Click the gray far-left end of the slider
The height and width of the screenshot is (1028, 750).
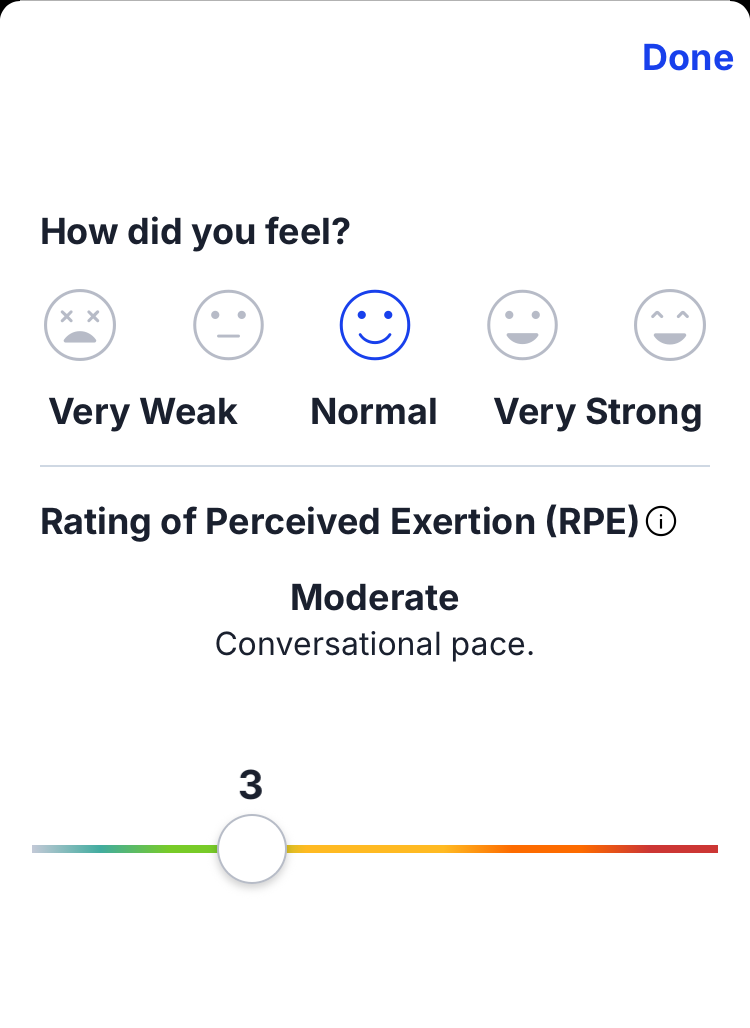click(42, 849)
